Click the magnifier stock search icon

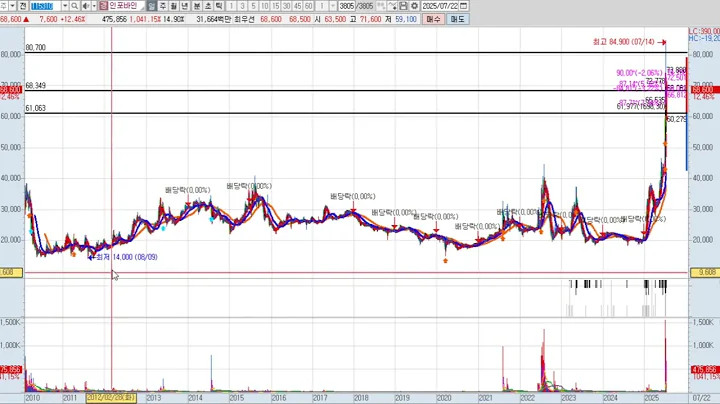coord(74,6)
